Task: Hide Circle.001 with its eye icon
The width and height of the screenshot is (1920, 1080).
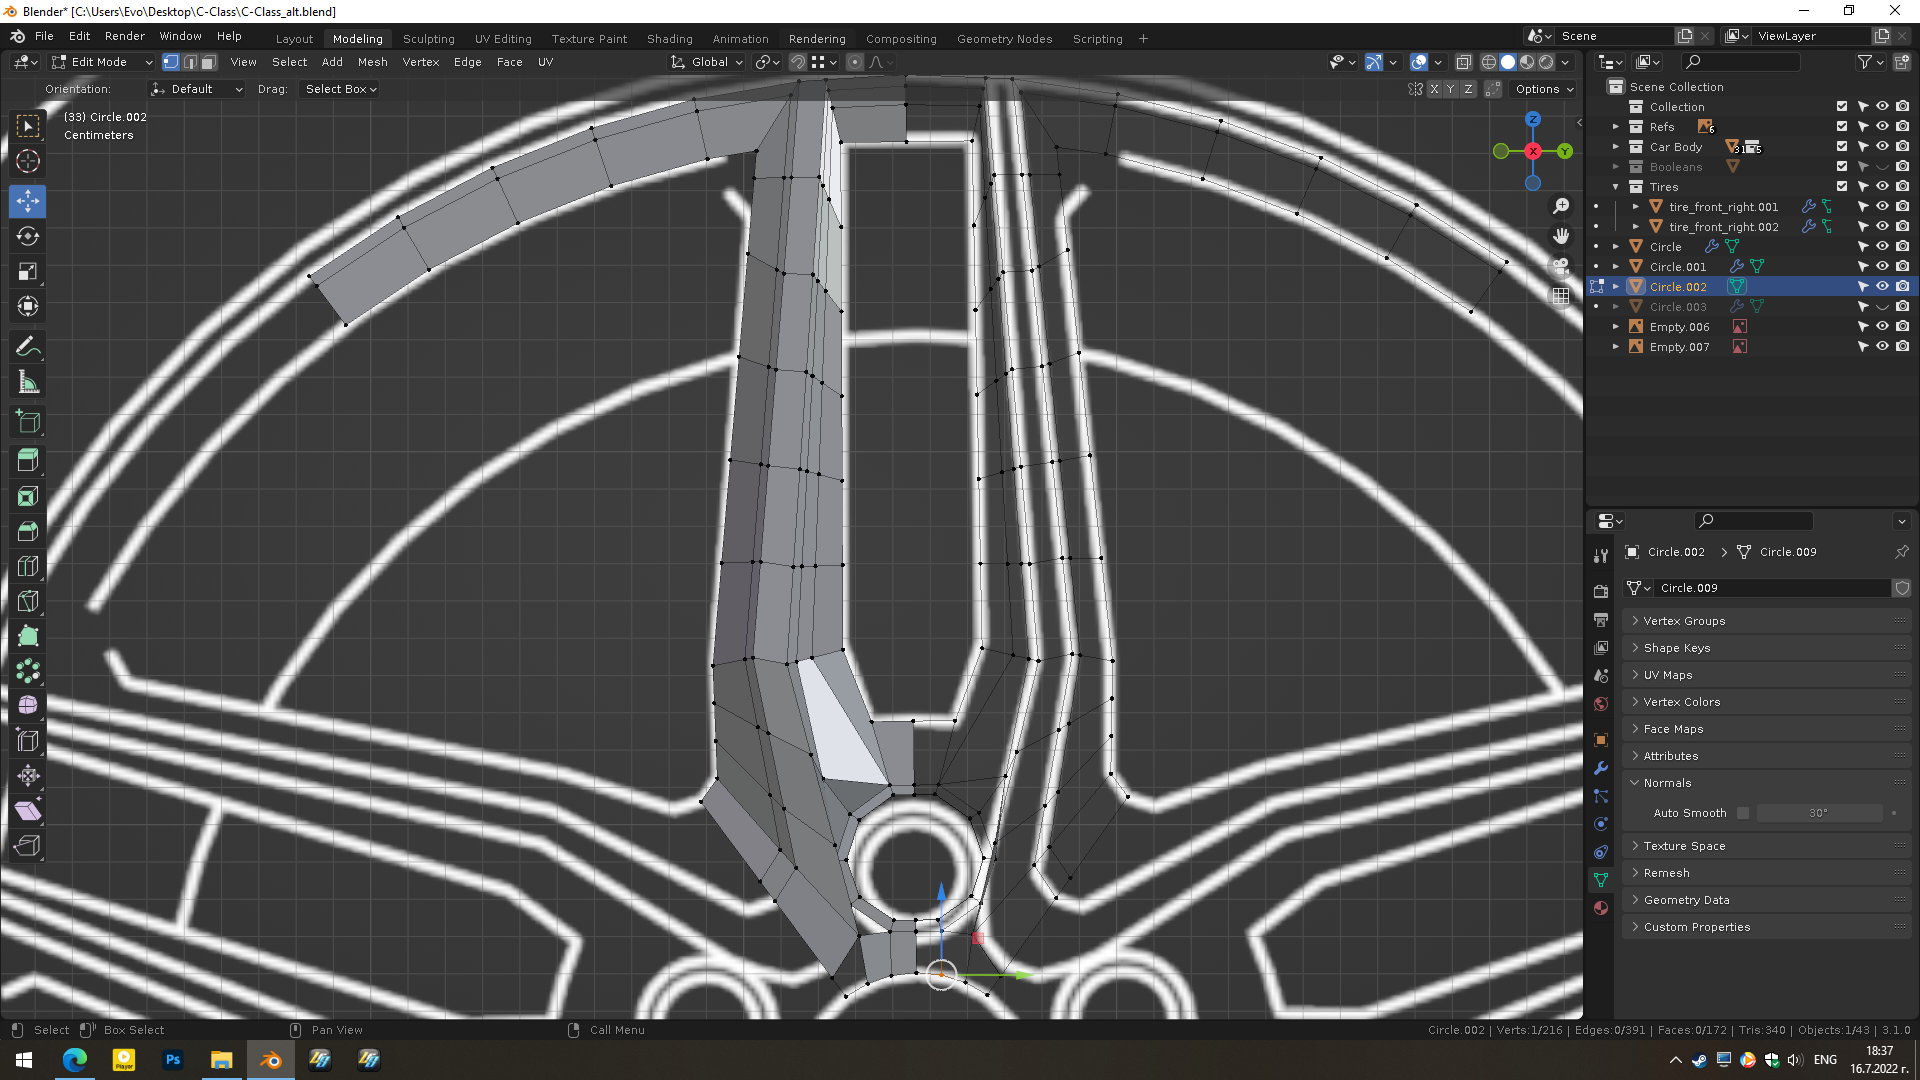Action: pyautogui.click(x=1882, y=267)
